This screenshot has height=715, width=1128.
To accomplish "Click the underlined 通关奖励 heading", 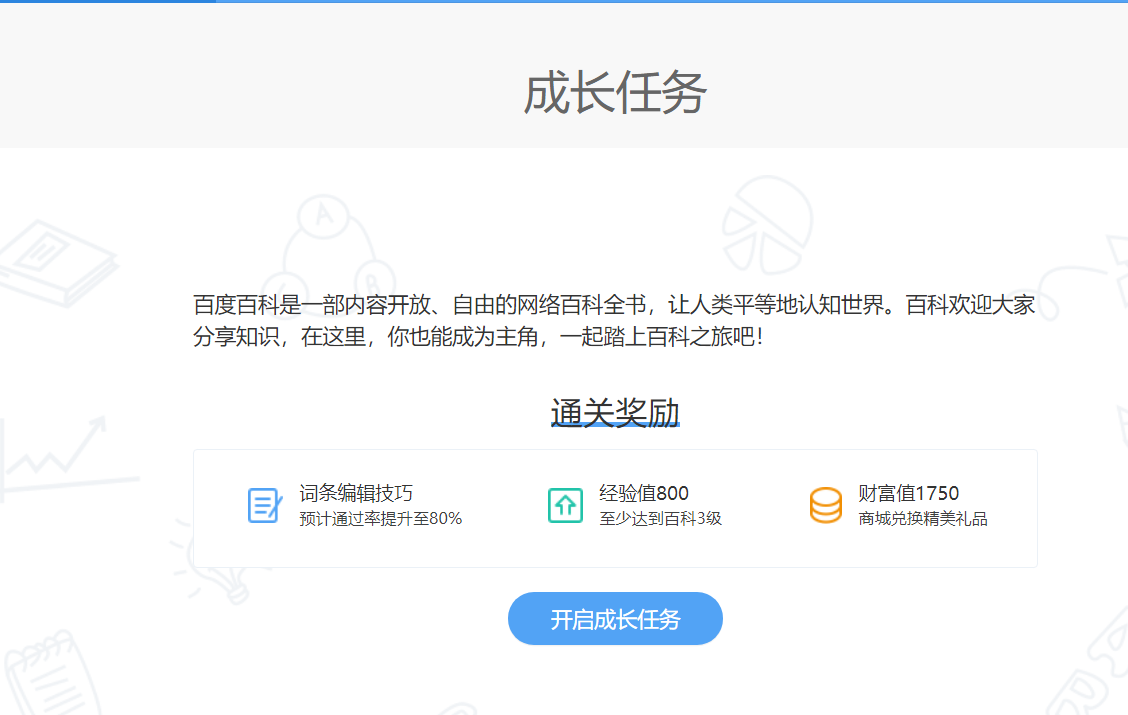I will (614, 410).
